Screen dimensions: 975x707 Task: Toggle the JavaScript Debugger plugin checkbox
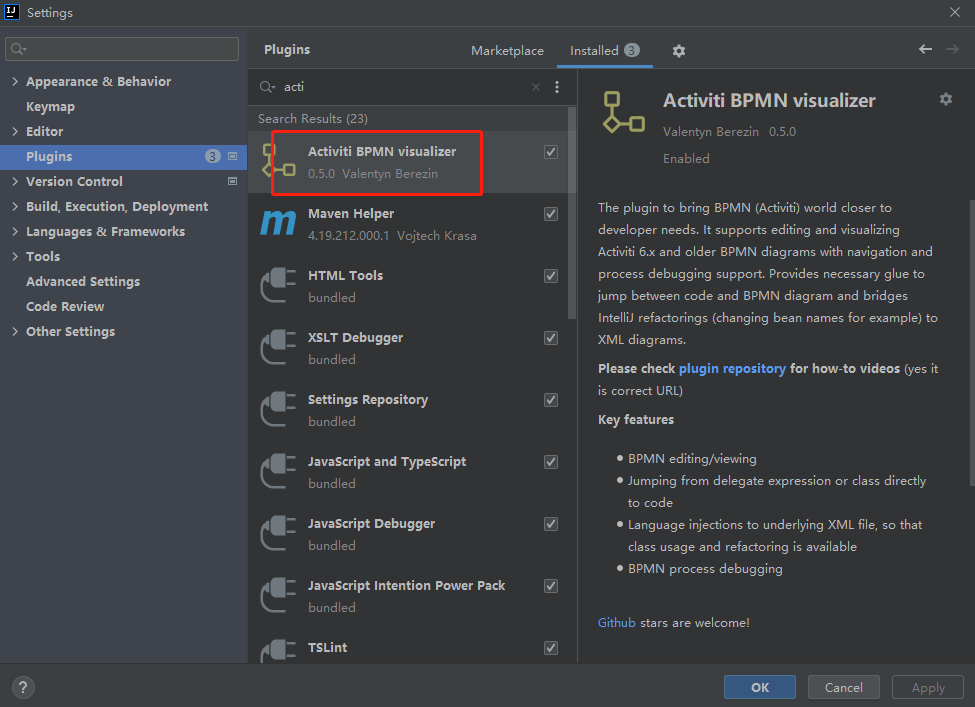[x=551, y=524]
